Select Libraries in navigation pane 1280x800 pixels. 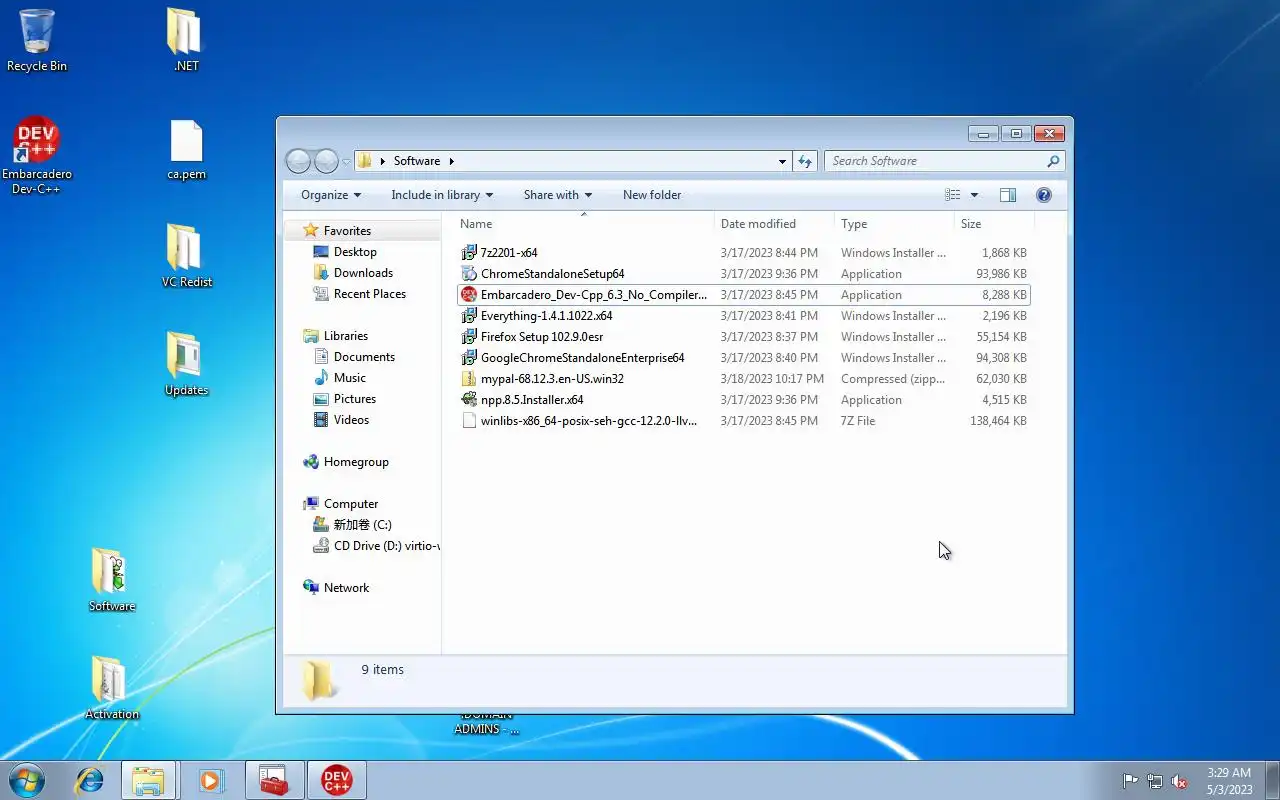point(346,336)
